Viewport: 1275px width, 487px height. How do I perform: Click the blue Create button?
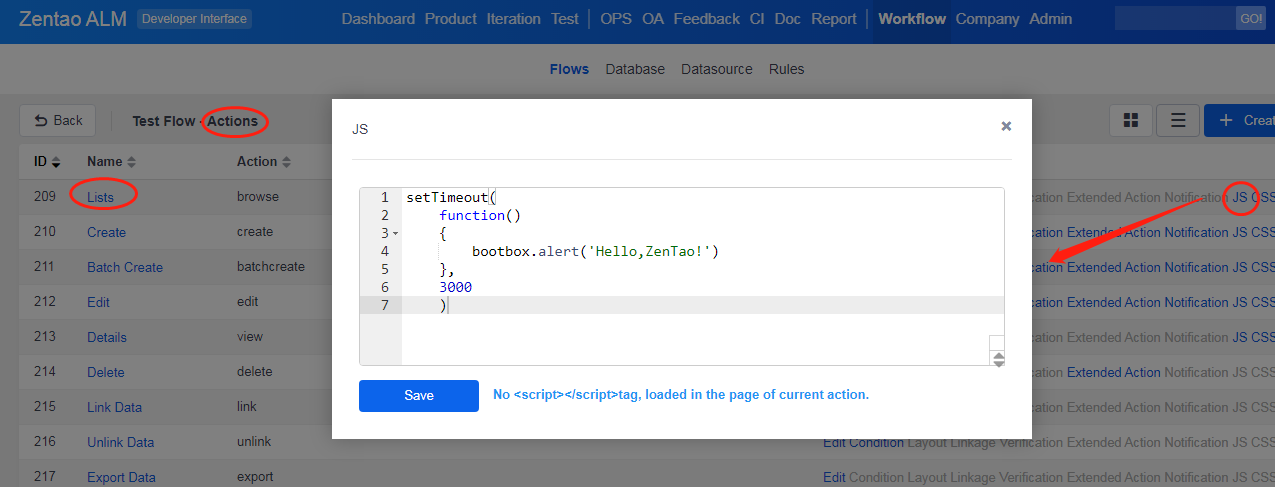pos(1240,120)
